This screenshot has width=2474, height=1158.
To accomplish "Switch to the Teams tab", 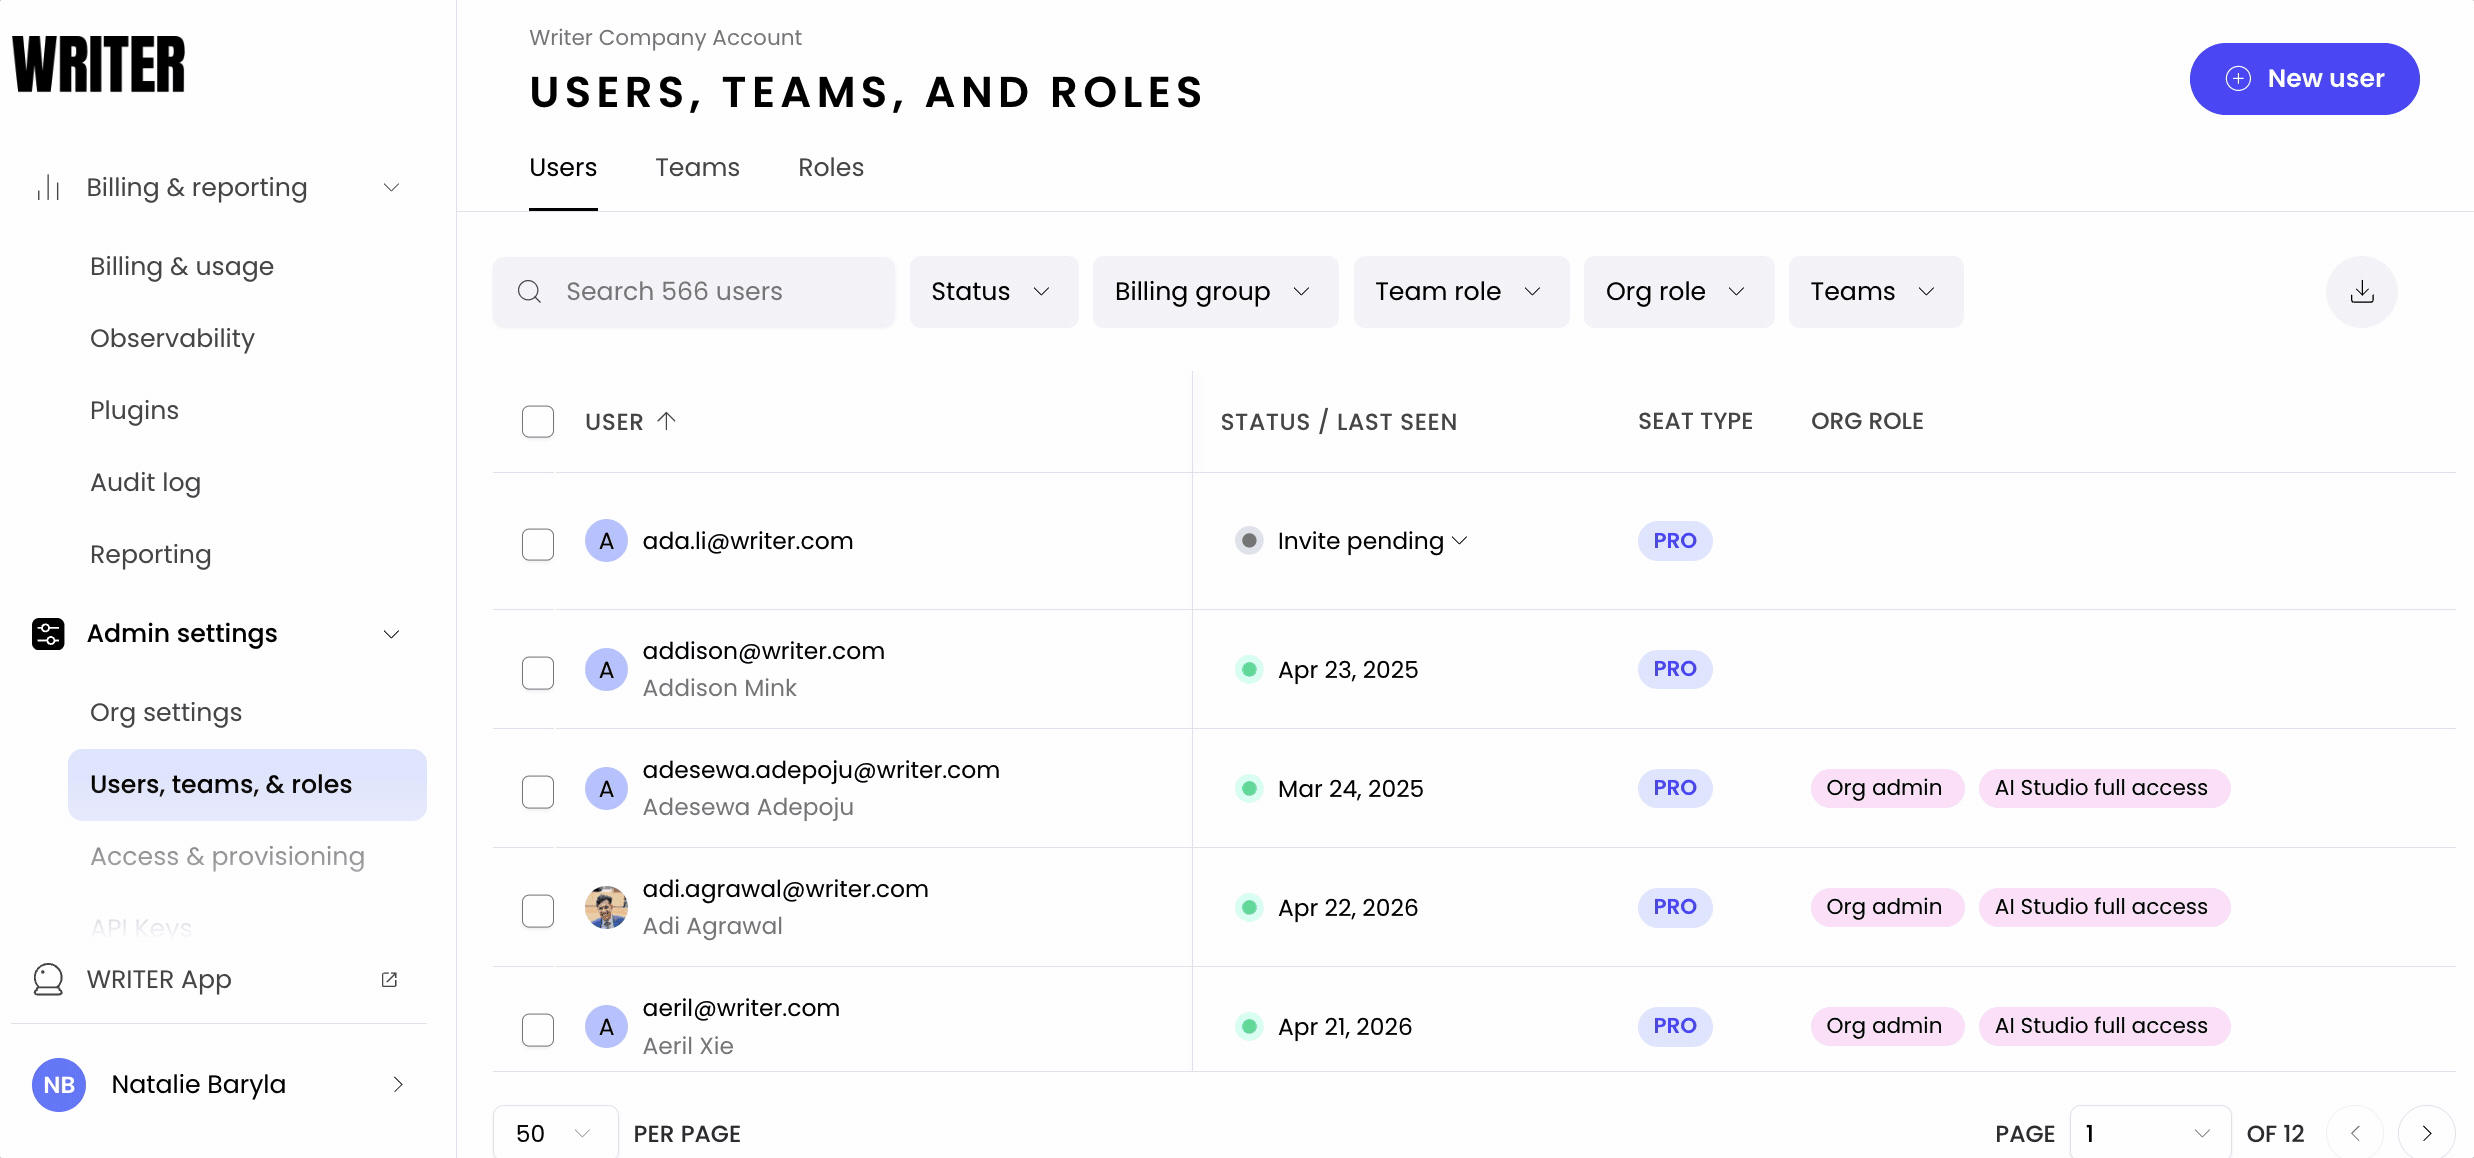I will pos(697,168).
